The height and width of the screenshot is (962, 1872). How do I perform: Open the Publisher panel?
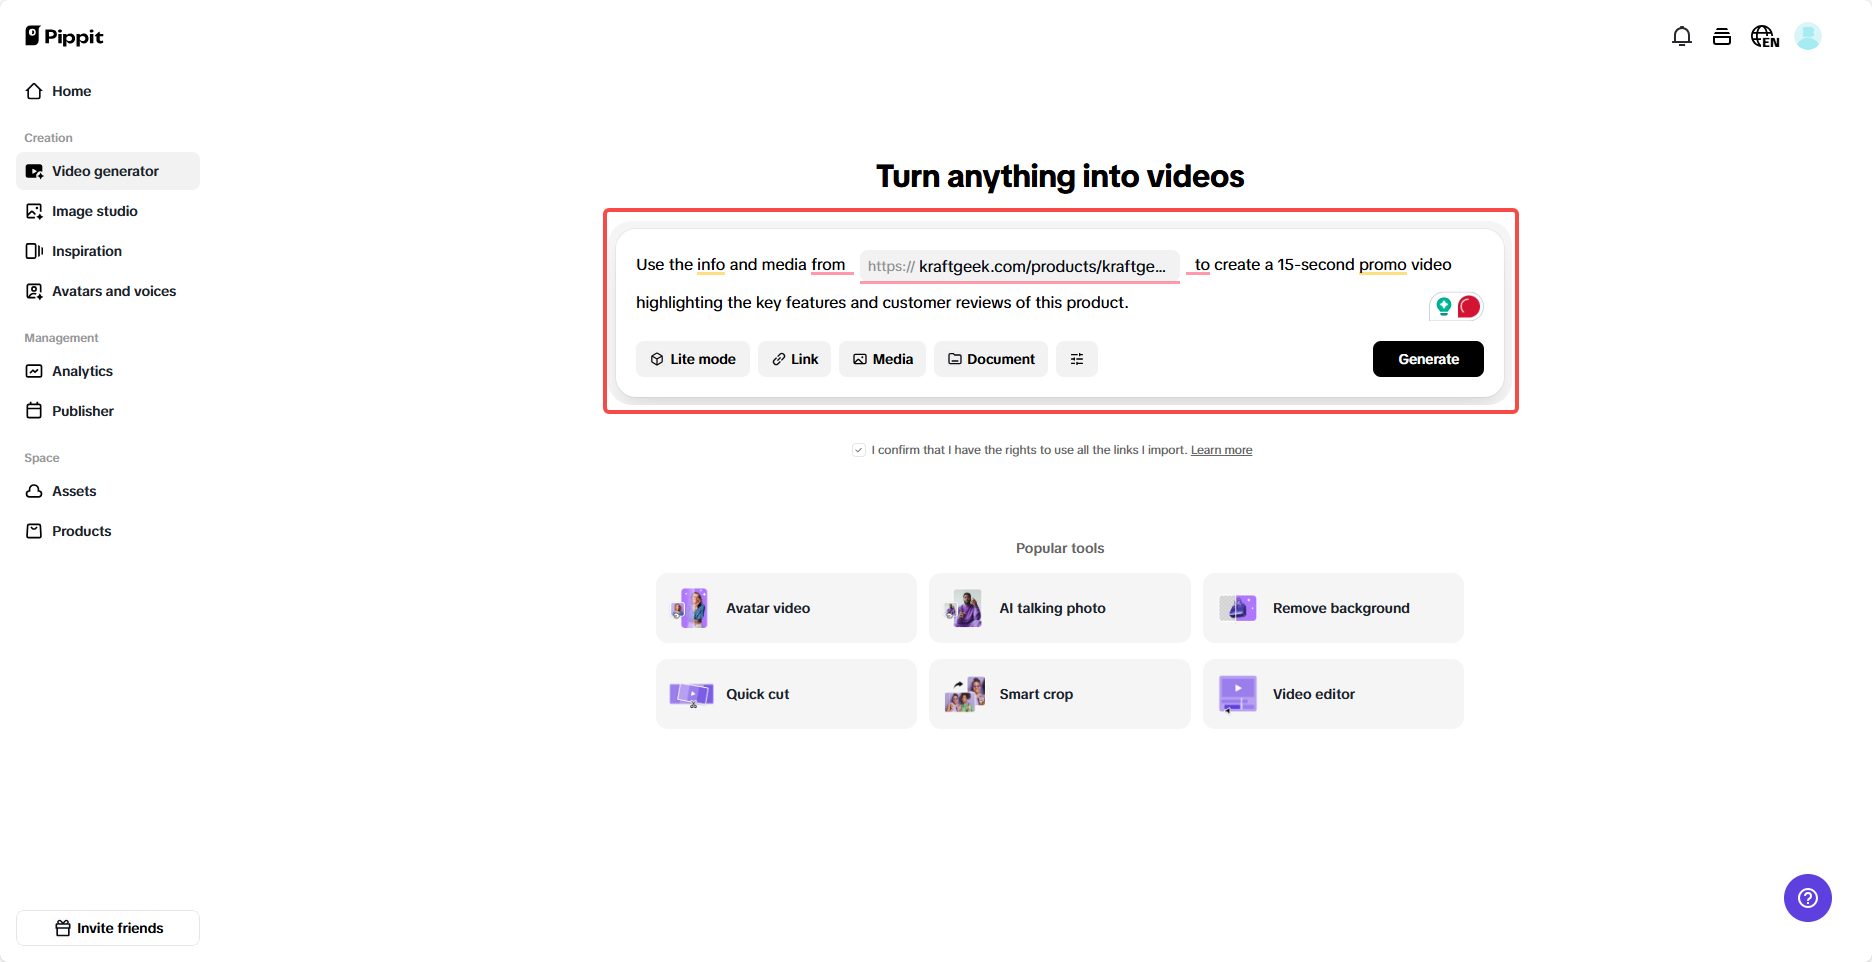click(x=83, y=411)
